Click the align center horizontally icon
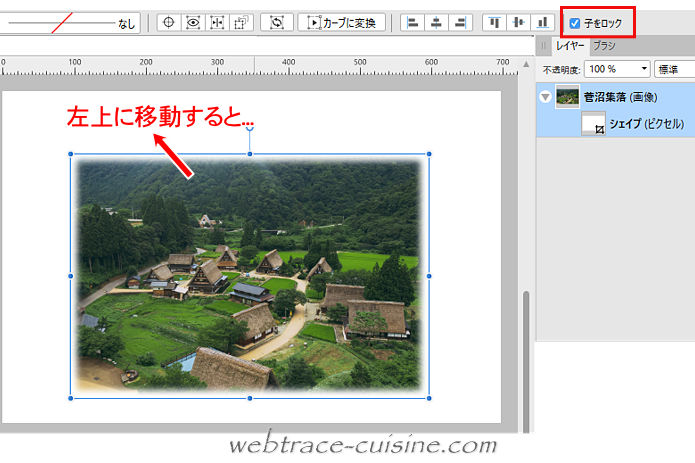695x463 pixels. 436,22
